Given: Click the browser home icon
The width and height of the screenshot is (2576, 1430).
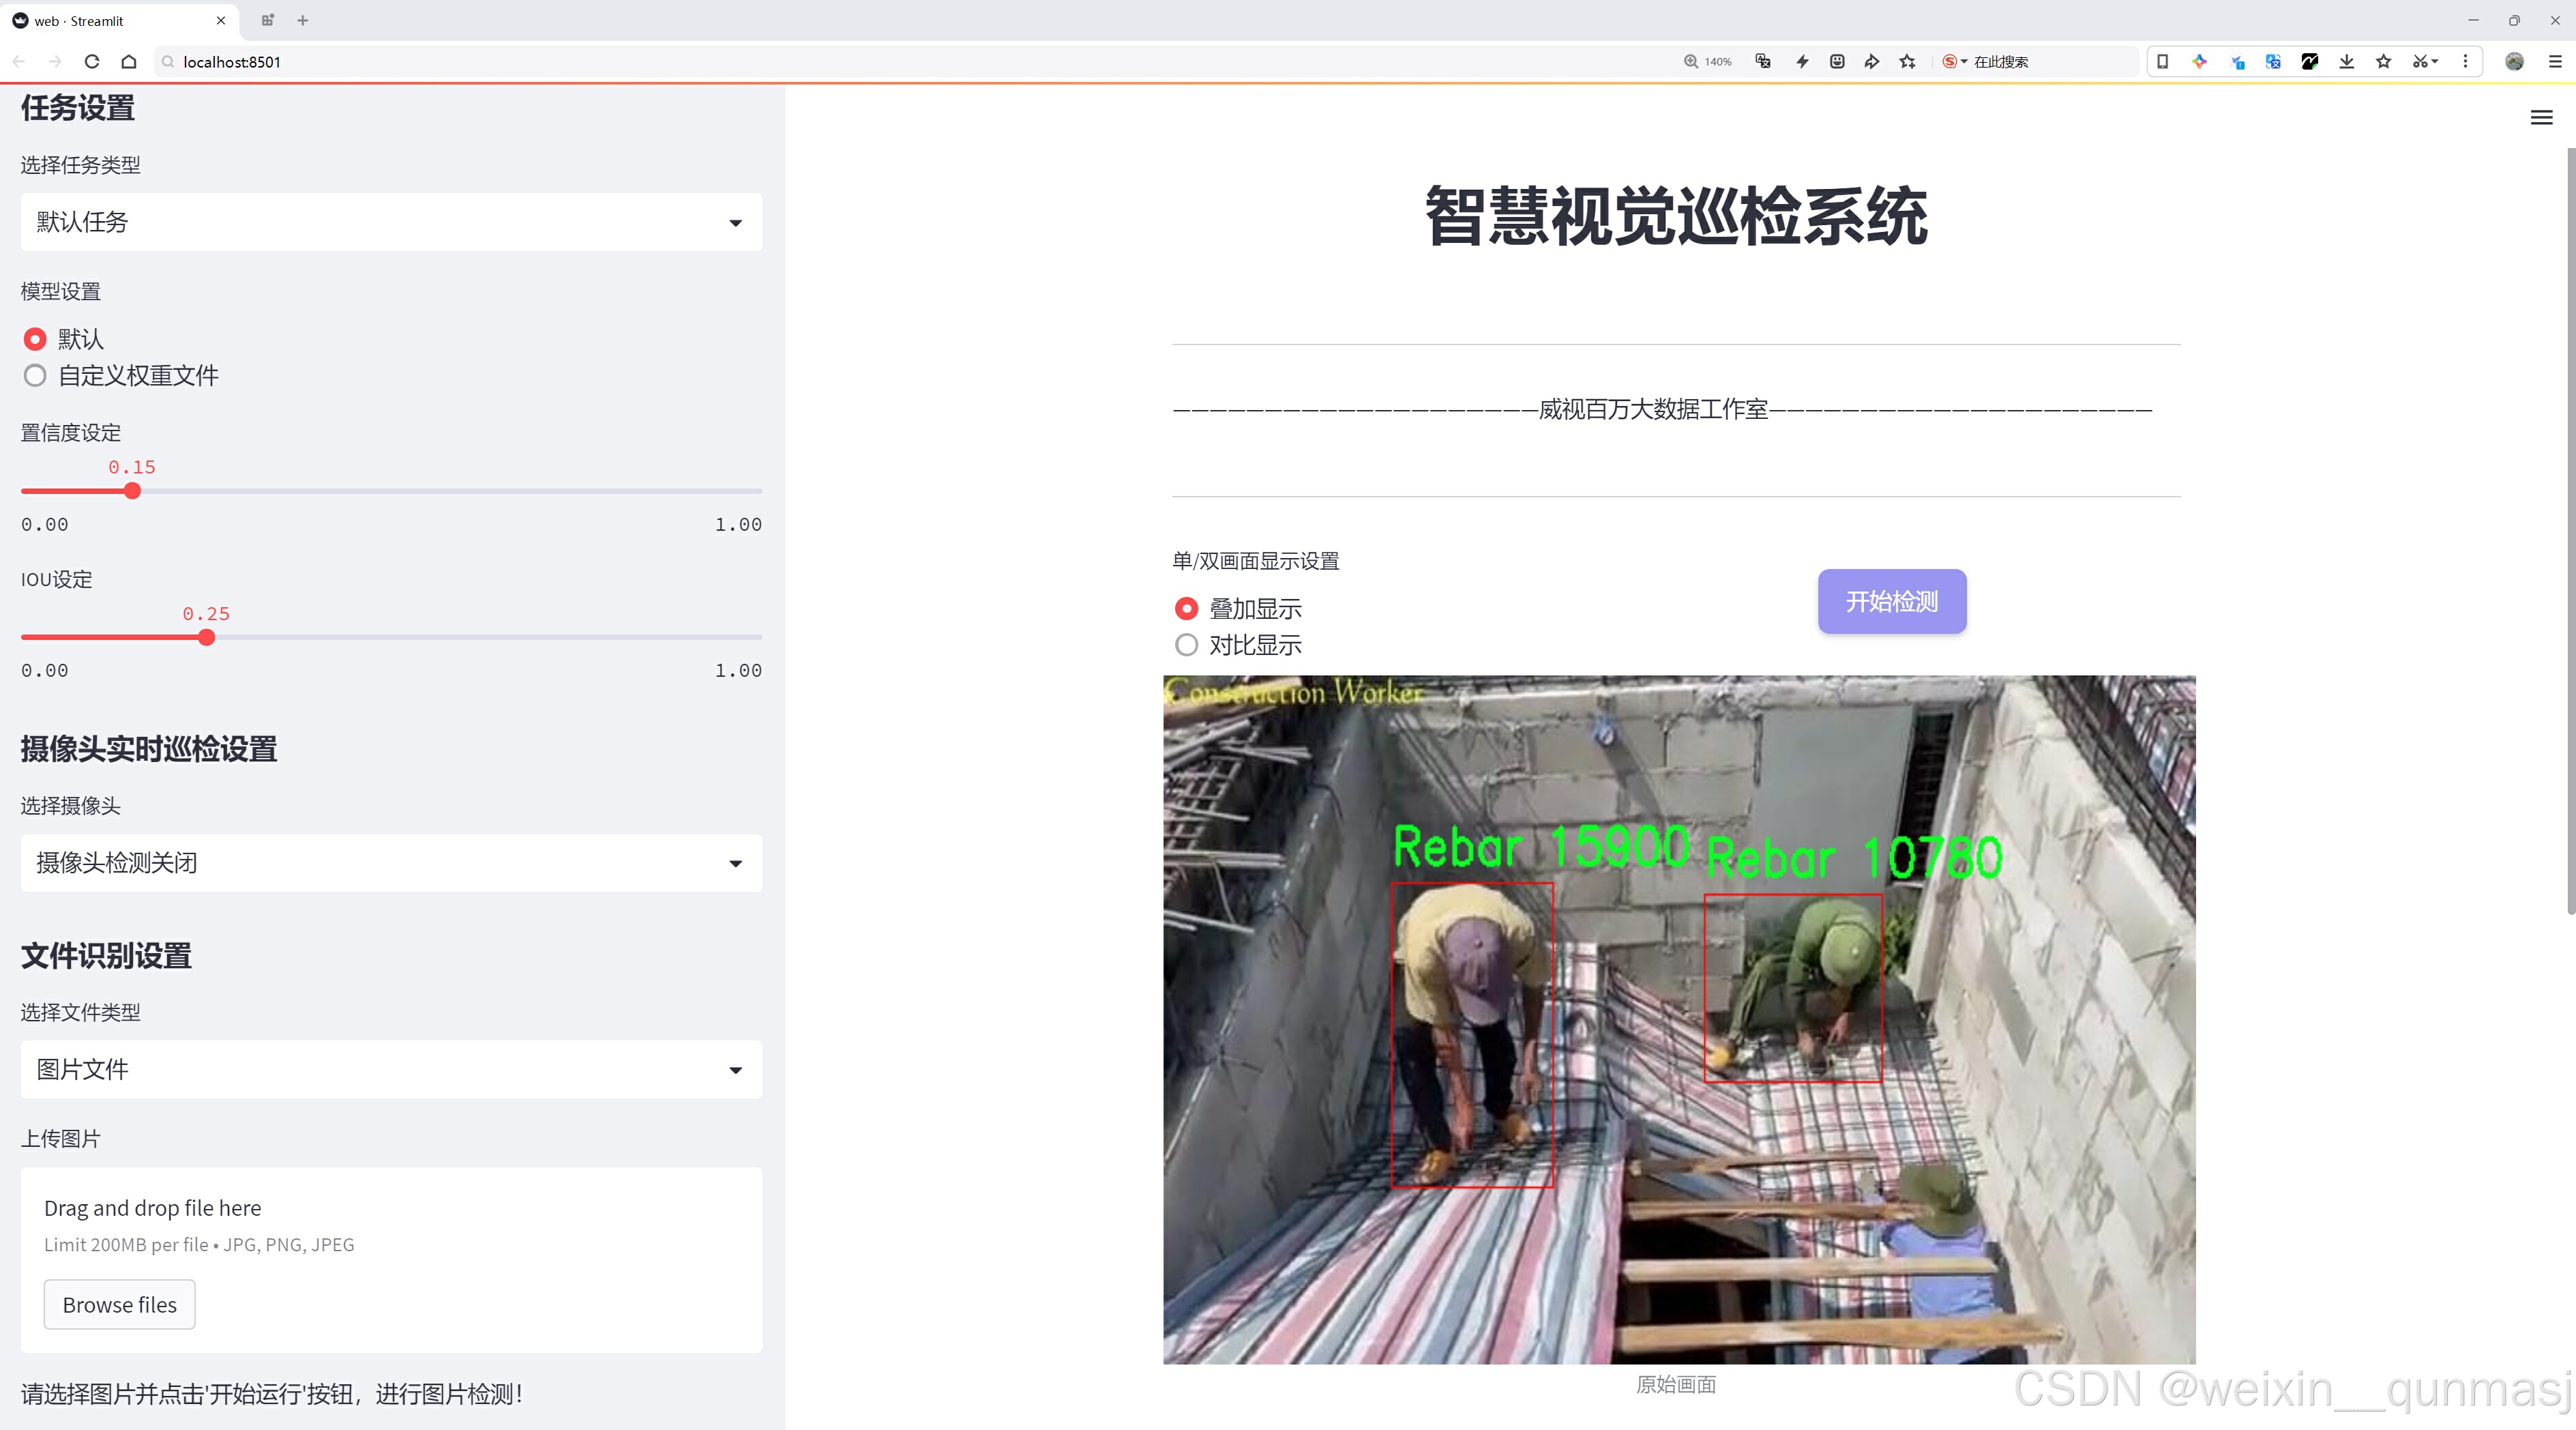Looking at the screenshot, I should tap(129, 62).
